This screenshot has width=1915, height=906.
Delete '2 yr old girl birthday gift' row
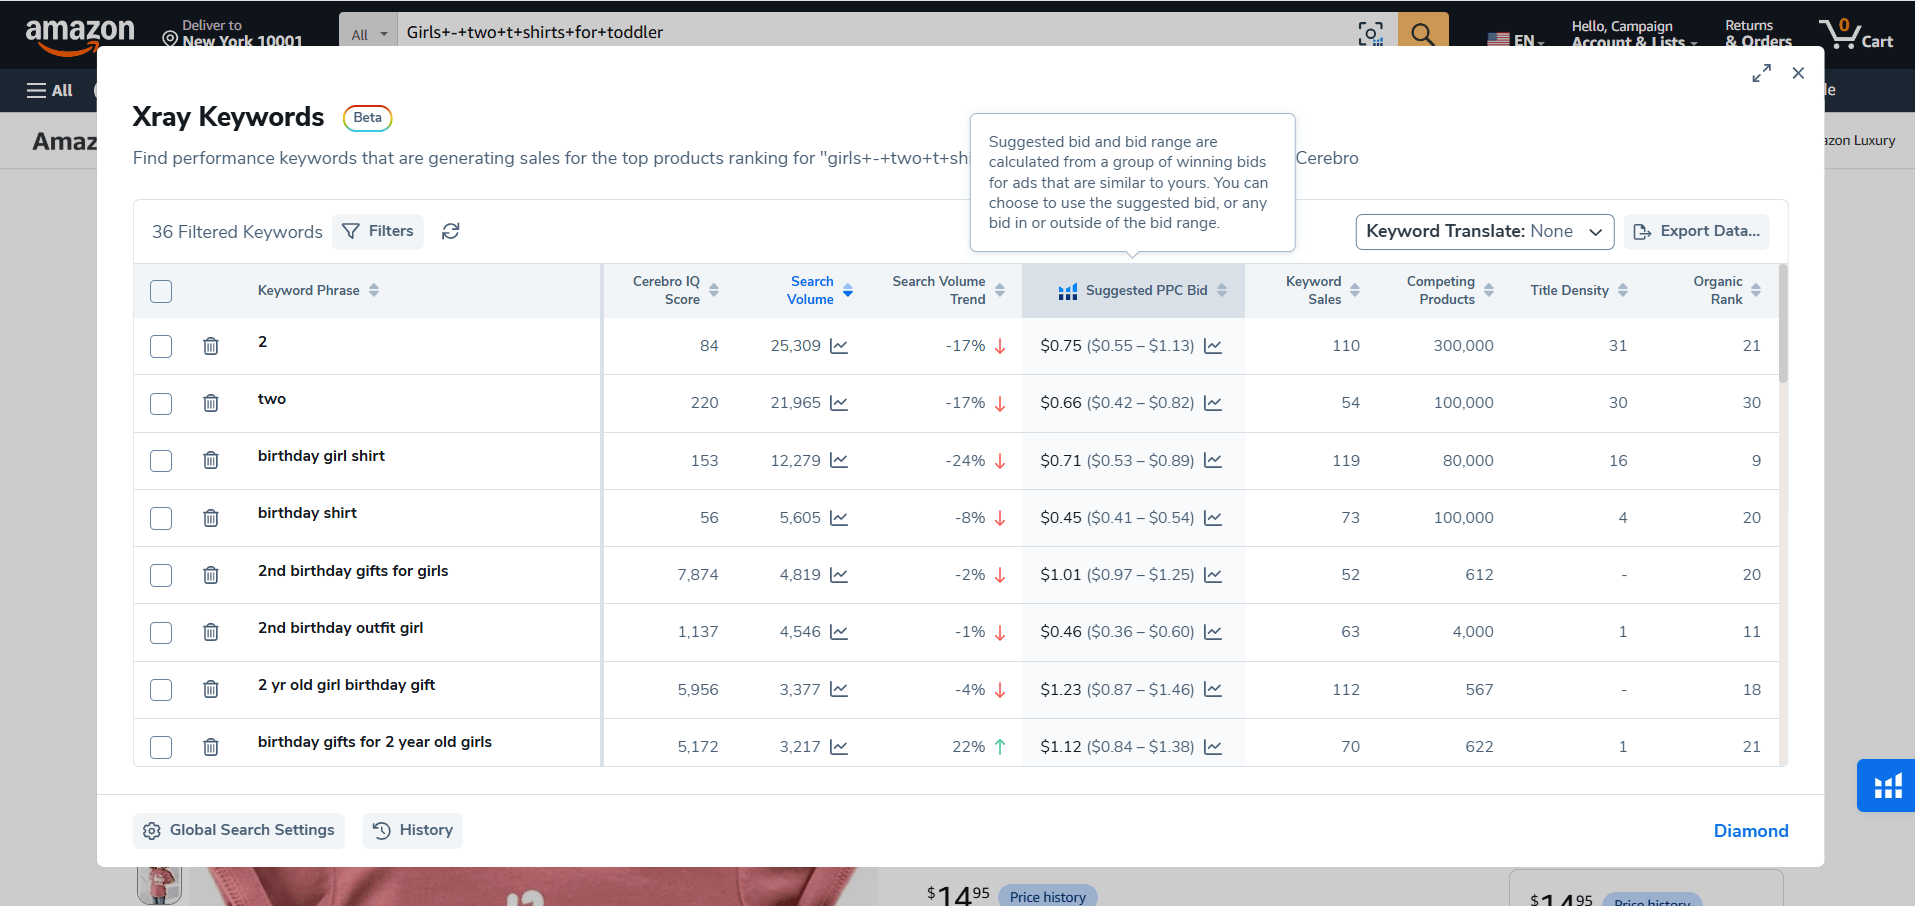211,689
